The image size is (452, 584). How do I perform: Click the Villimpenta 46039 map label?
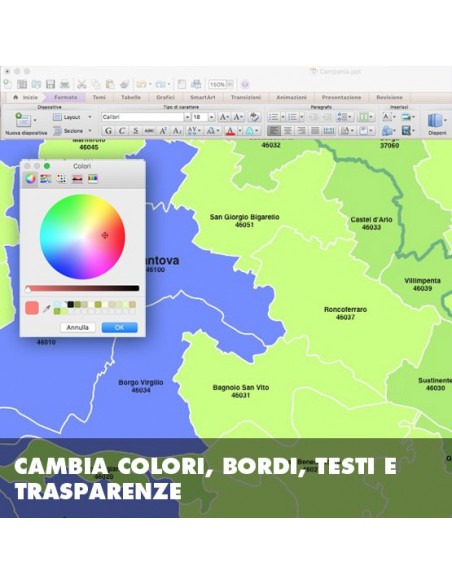point(422,285)
